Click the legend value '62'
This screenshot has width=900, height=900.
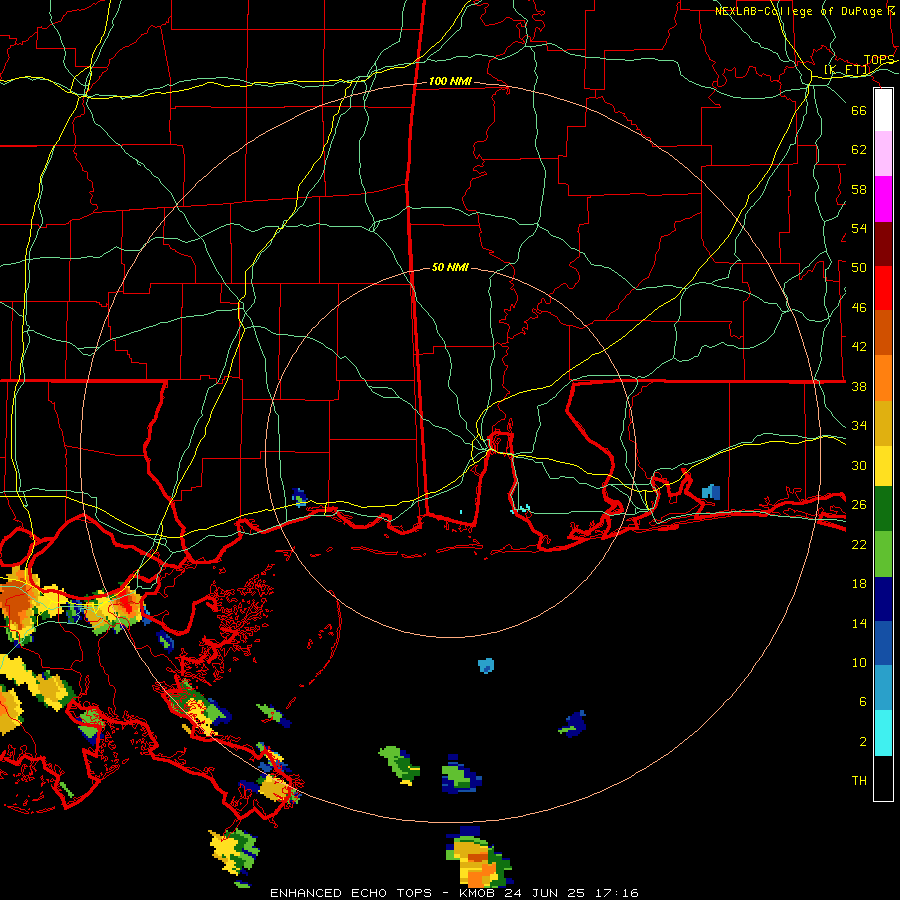click(859, 149)
